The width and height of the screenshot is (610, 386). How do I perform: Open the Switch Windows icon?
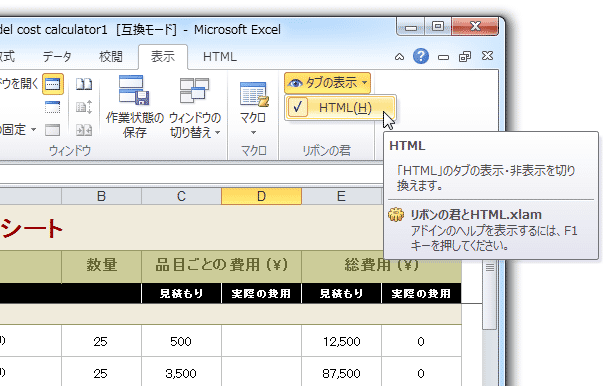point(194,90)
